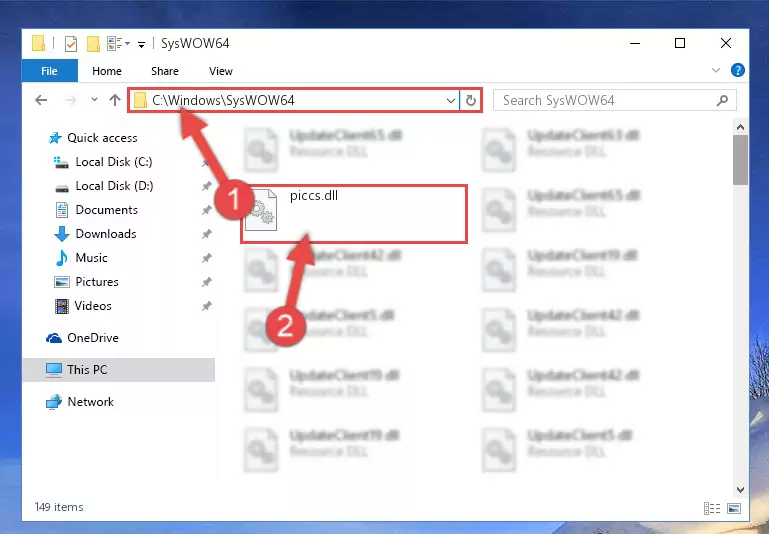Close the SysWOW64 window
Viewport: 769px width, 534px height.
(726, 43)
